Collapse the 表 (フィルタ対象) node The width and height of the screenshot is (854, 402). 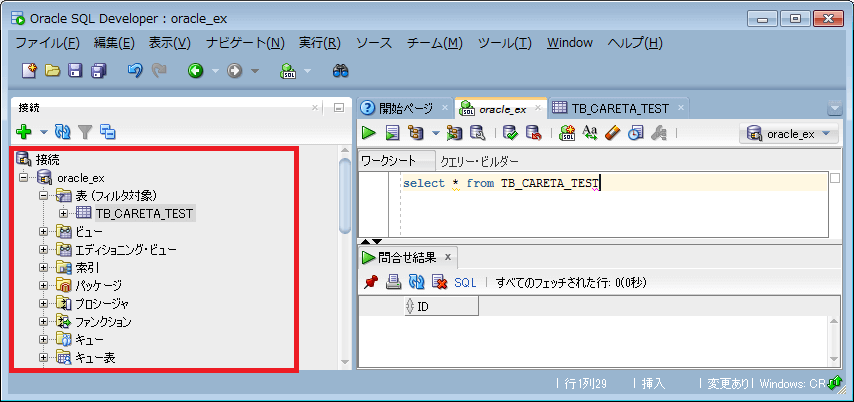click(x=44, y=195)
